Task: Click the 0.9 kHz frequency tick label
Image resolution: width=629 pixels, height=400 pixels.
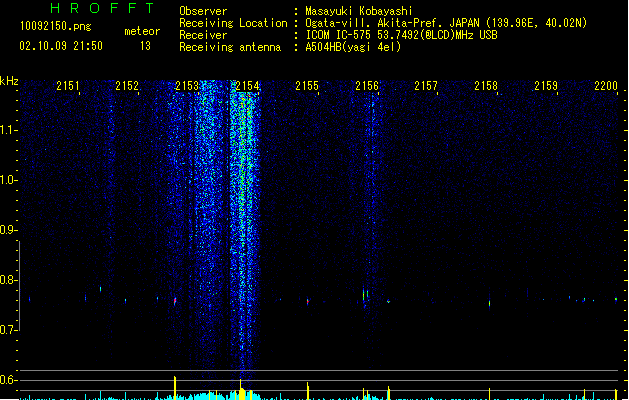Action: click(8, 230)
